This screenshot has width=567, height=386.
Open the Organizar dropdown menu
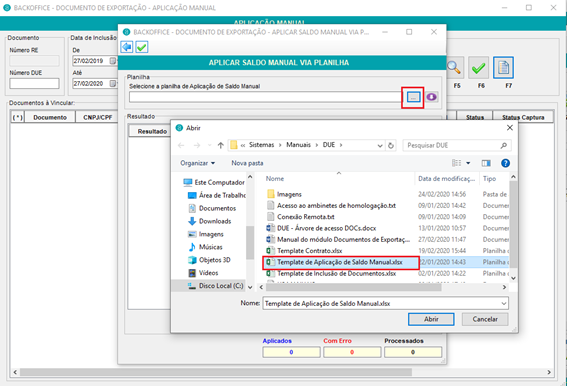pyautogui.click(x=197, y=163)
